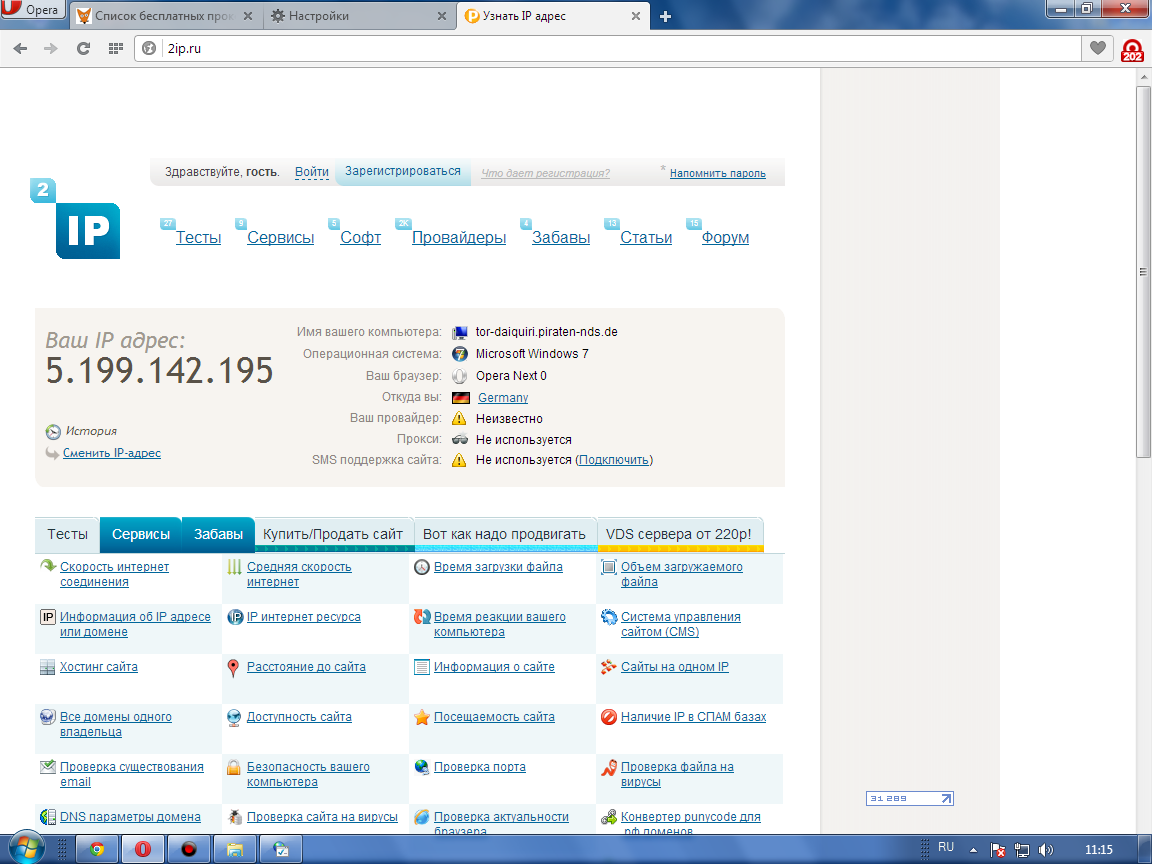Switch to the Настройки browser tab
The image size is (1152, 864).
coord(359,15)
